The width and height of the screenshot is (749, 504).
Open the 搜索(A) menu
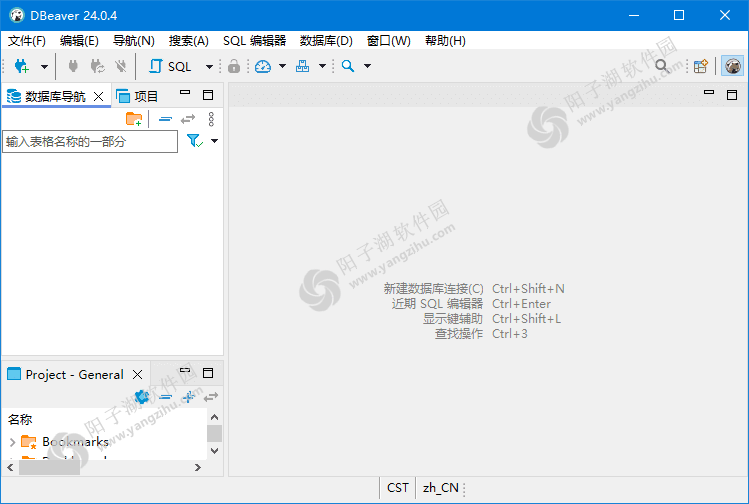tap(189, 41)
